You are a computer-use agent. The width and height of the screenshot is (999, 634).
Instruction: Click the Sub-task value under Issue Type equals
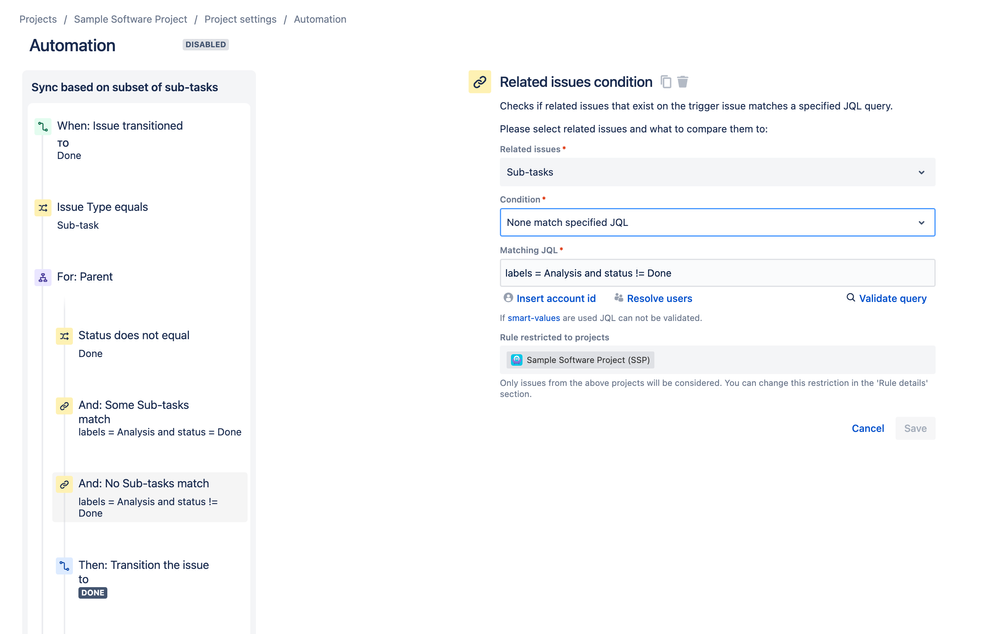click(x=78, y=225)
